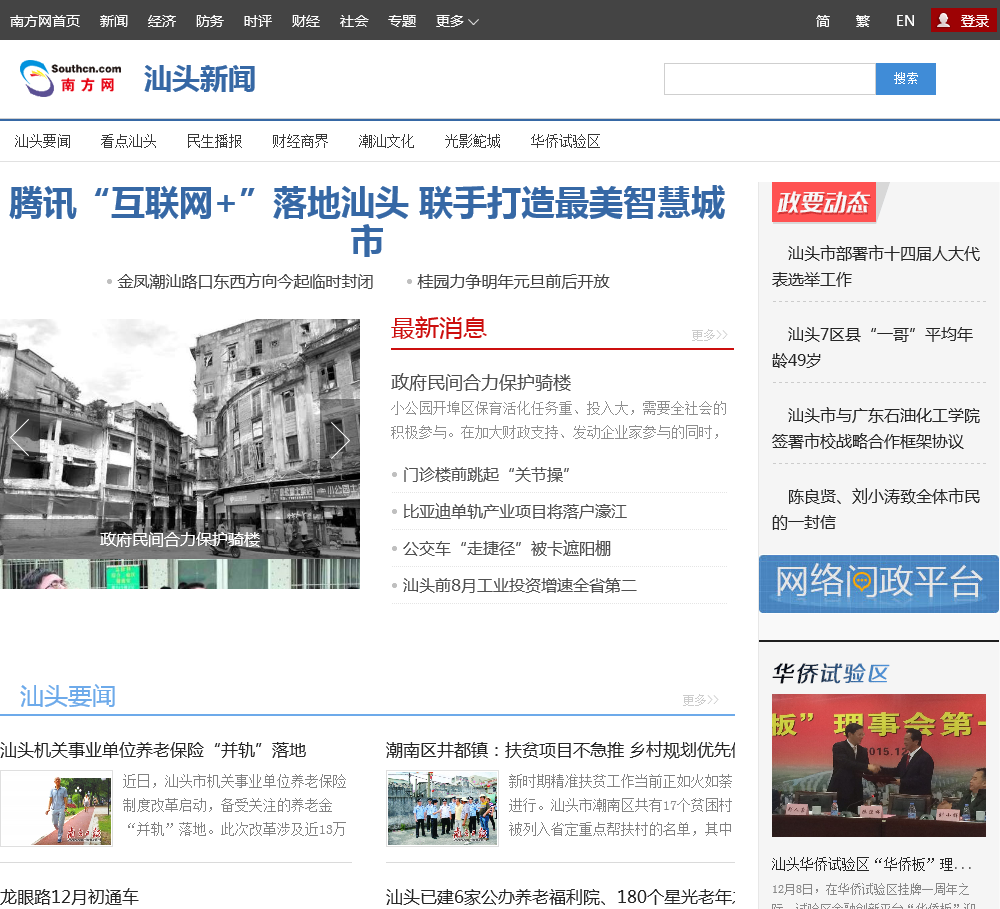Open 防务 section in top bar
1000x909 pixels.
(210, 21)
